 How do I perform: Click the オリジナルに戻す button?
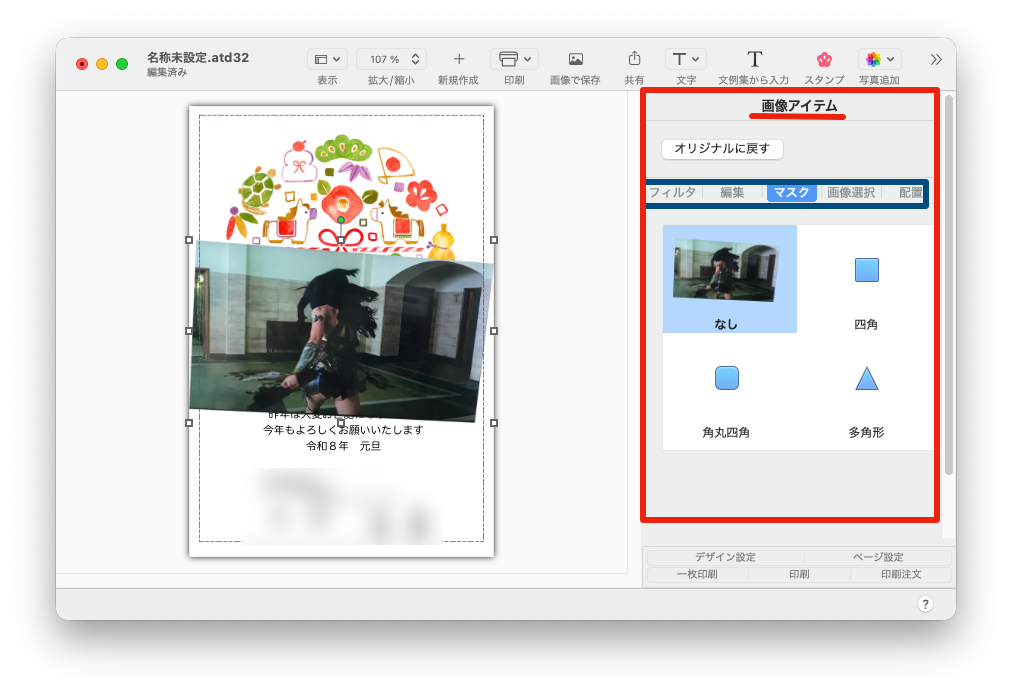[722, 149]
